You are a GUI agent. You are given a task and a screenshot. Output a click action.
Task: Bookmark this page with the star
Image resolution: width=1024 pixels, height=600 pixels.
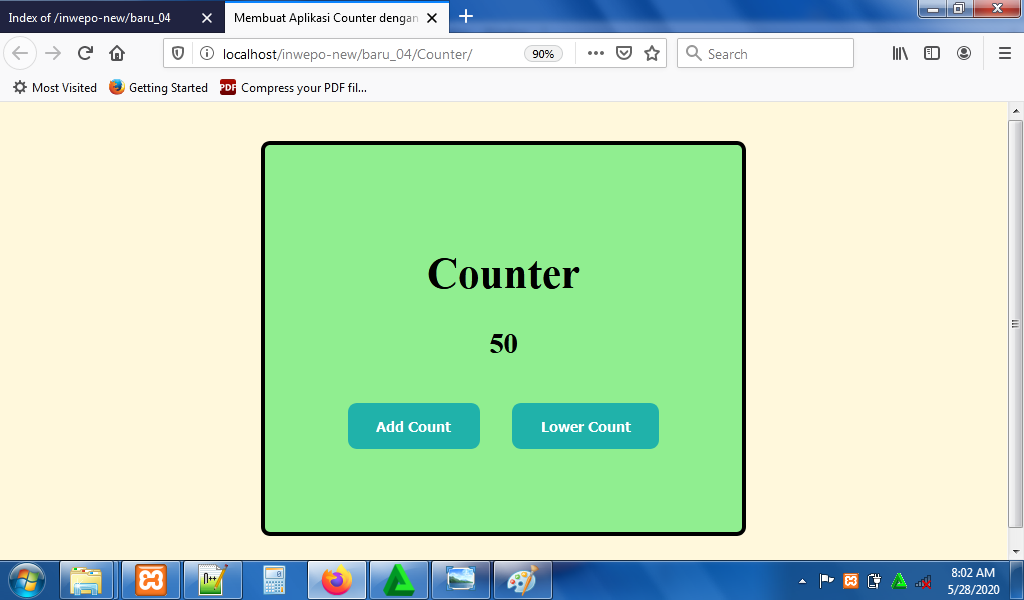(x=652, y=54)
